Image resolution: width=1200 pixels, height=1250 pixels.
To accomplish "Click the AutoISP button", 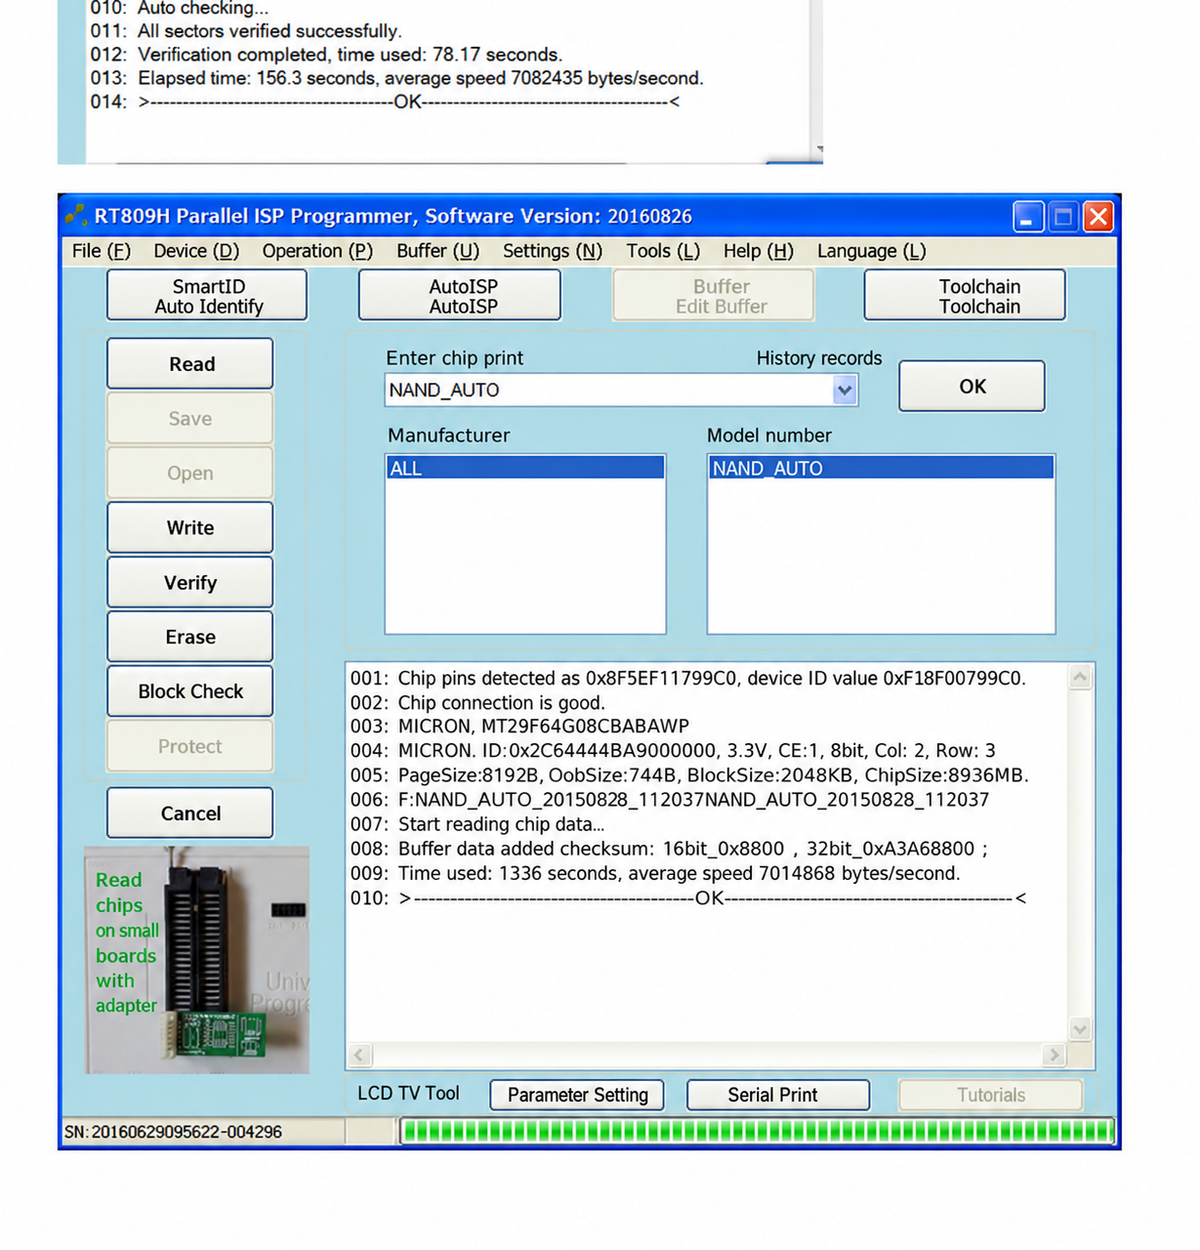I will click(x=460, y=296).
